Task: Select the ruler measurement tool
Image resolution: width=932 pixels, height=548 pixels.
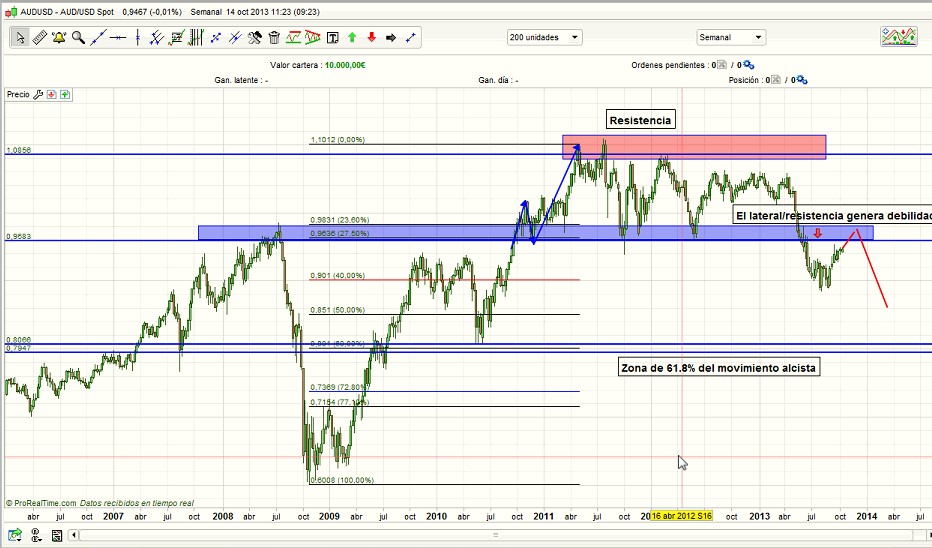Action: tap(39, 37)
